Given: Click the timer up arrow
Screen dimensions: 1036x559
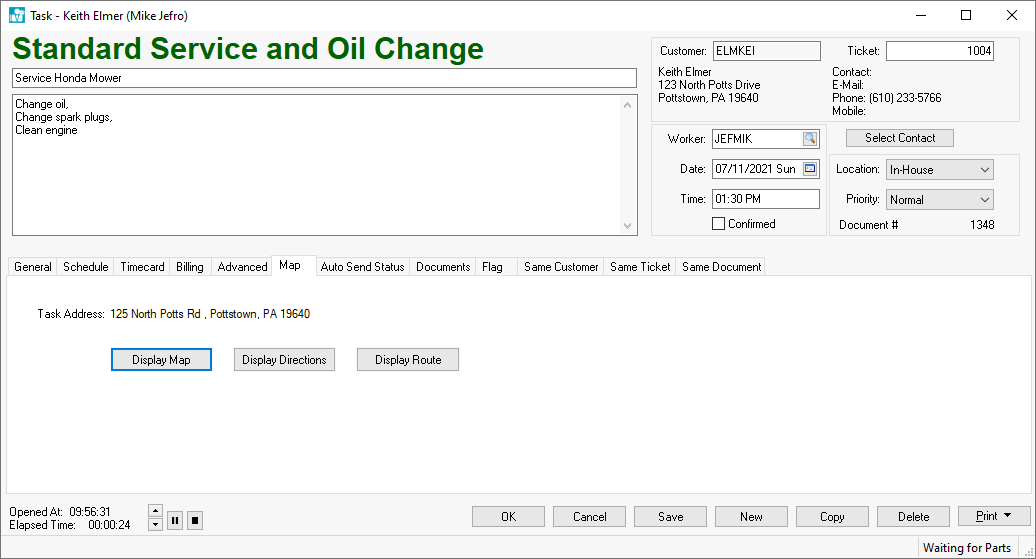Looking at the screenshot, I should tap(155, 511).
